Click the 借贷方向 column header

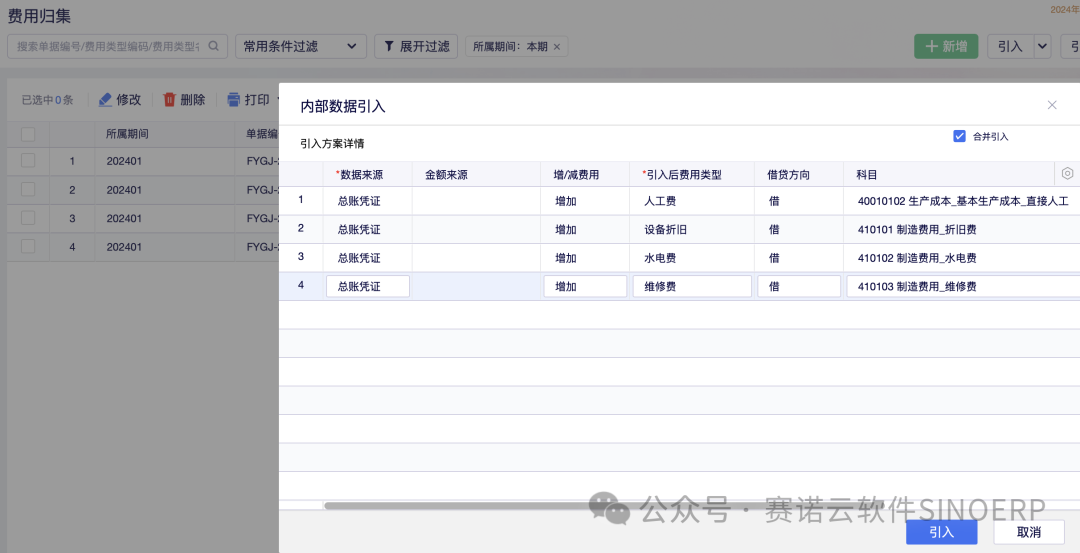(x=789, y=174)
